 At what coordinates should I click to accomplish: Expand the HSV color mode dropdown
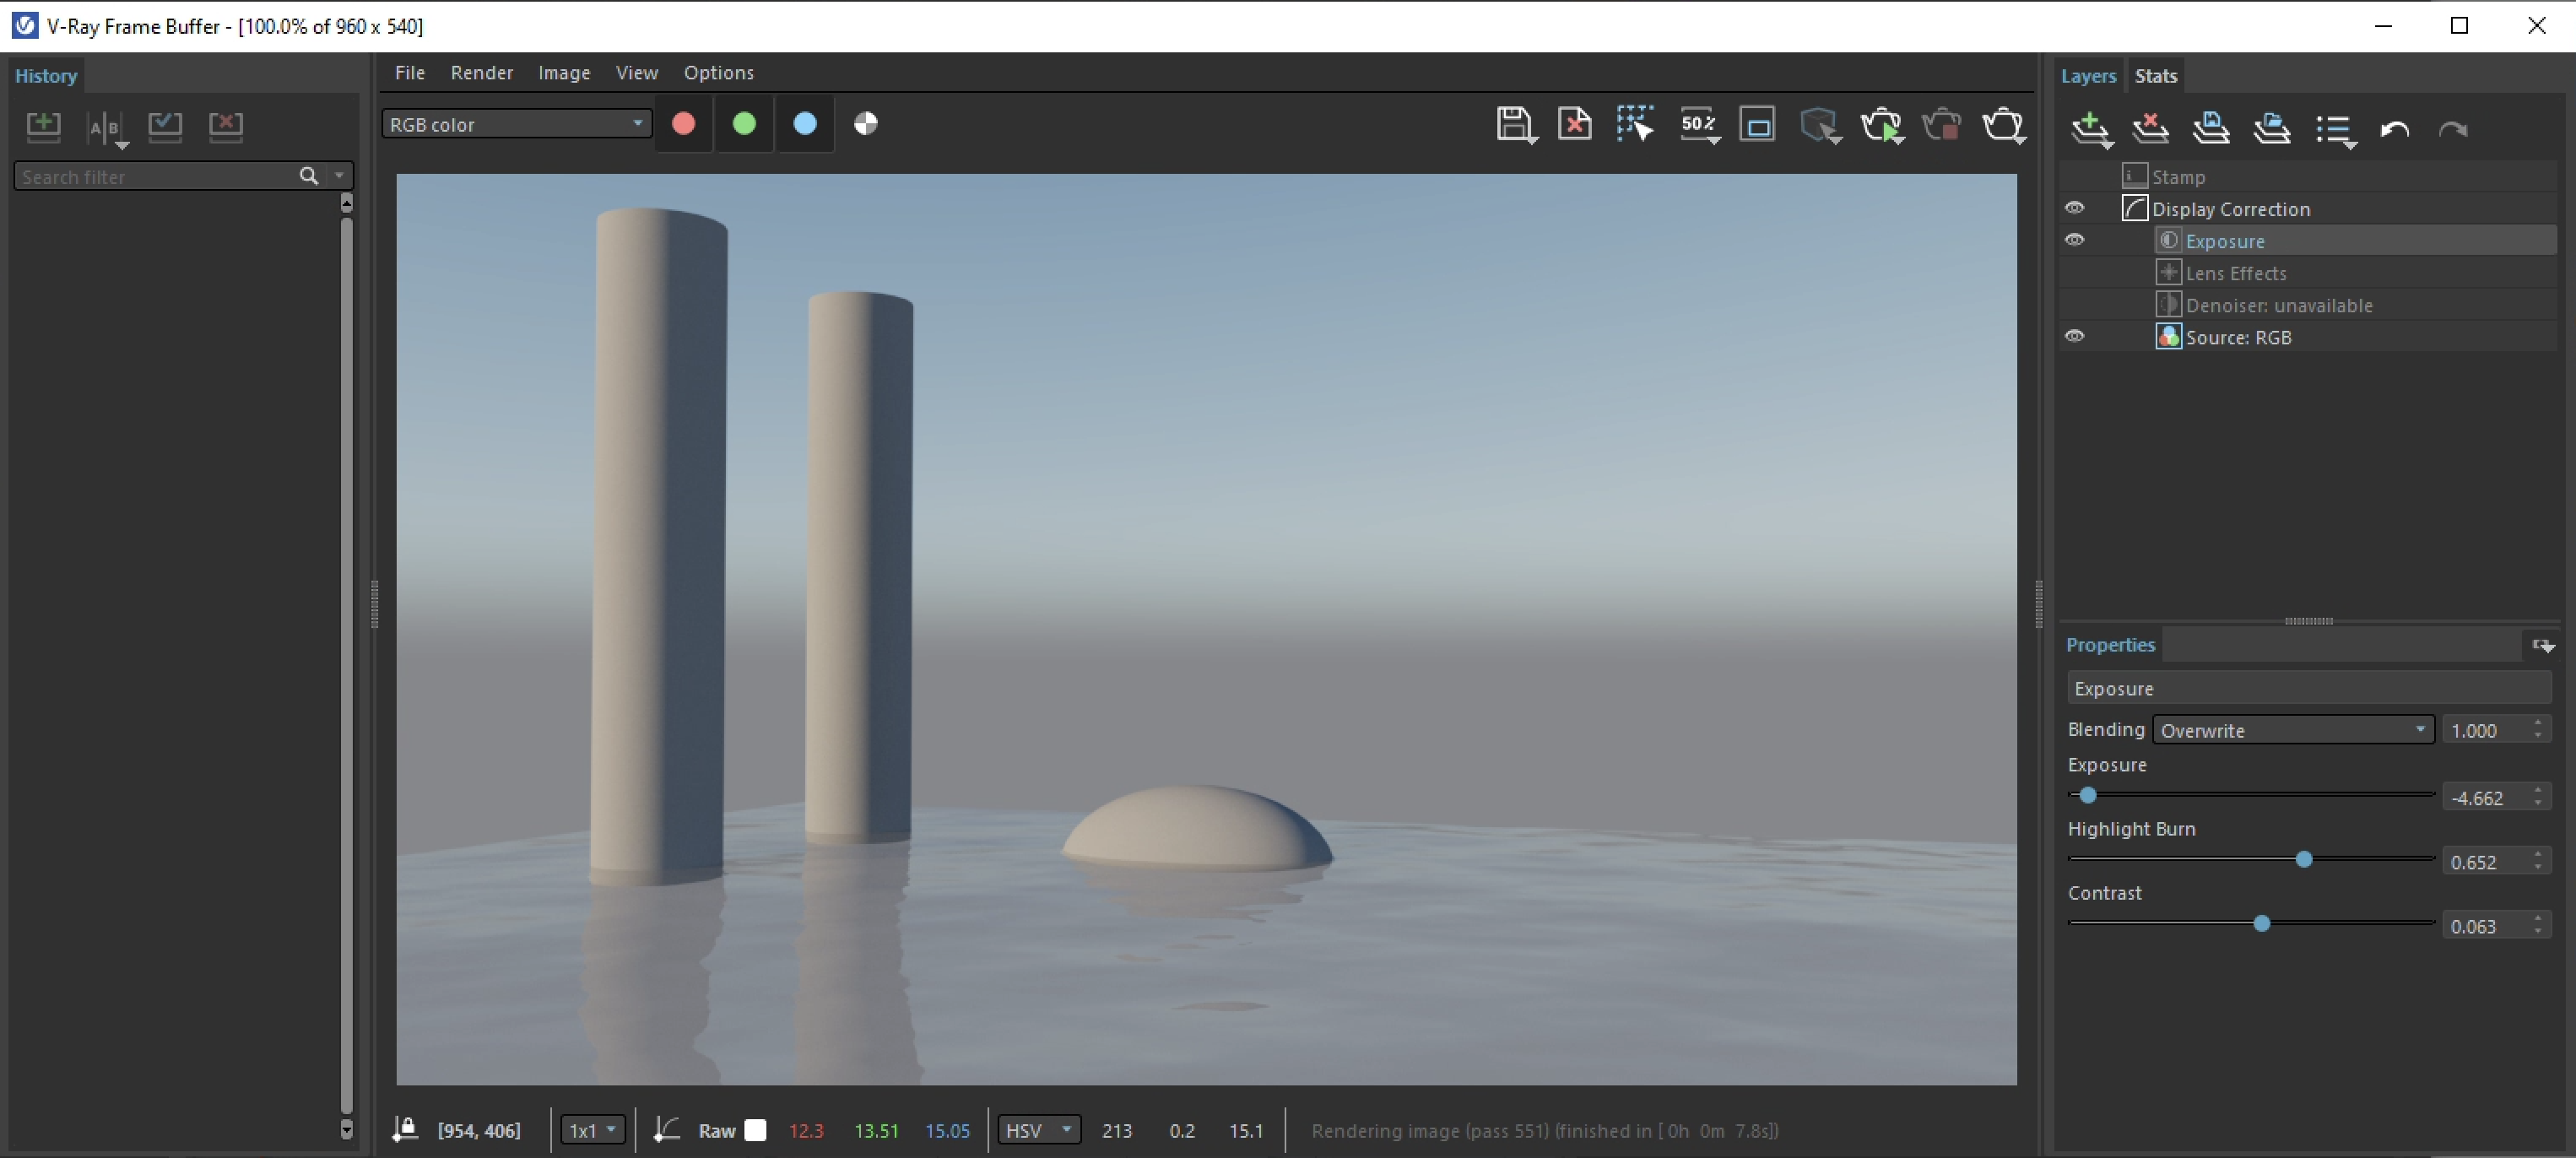1038,1130
